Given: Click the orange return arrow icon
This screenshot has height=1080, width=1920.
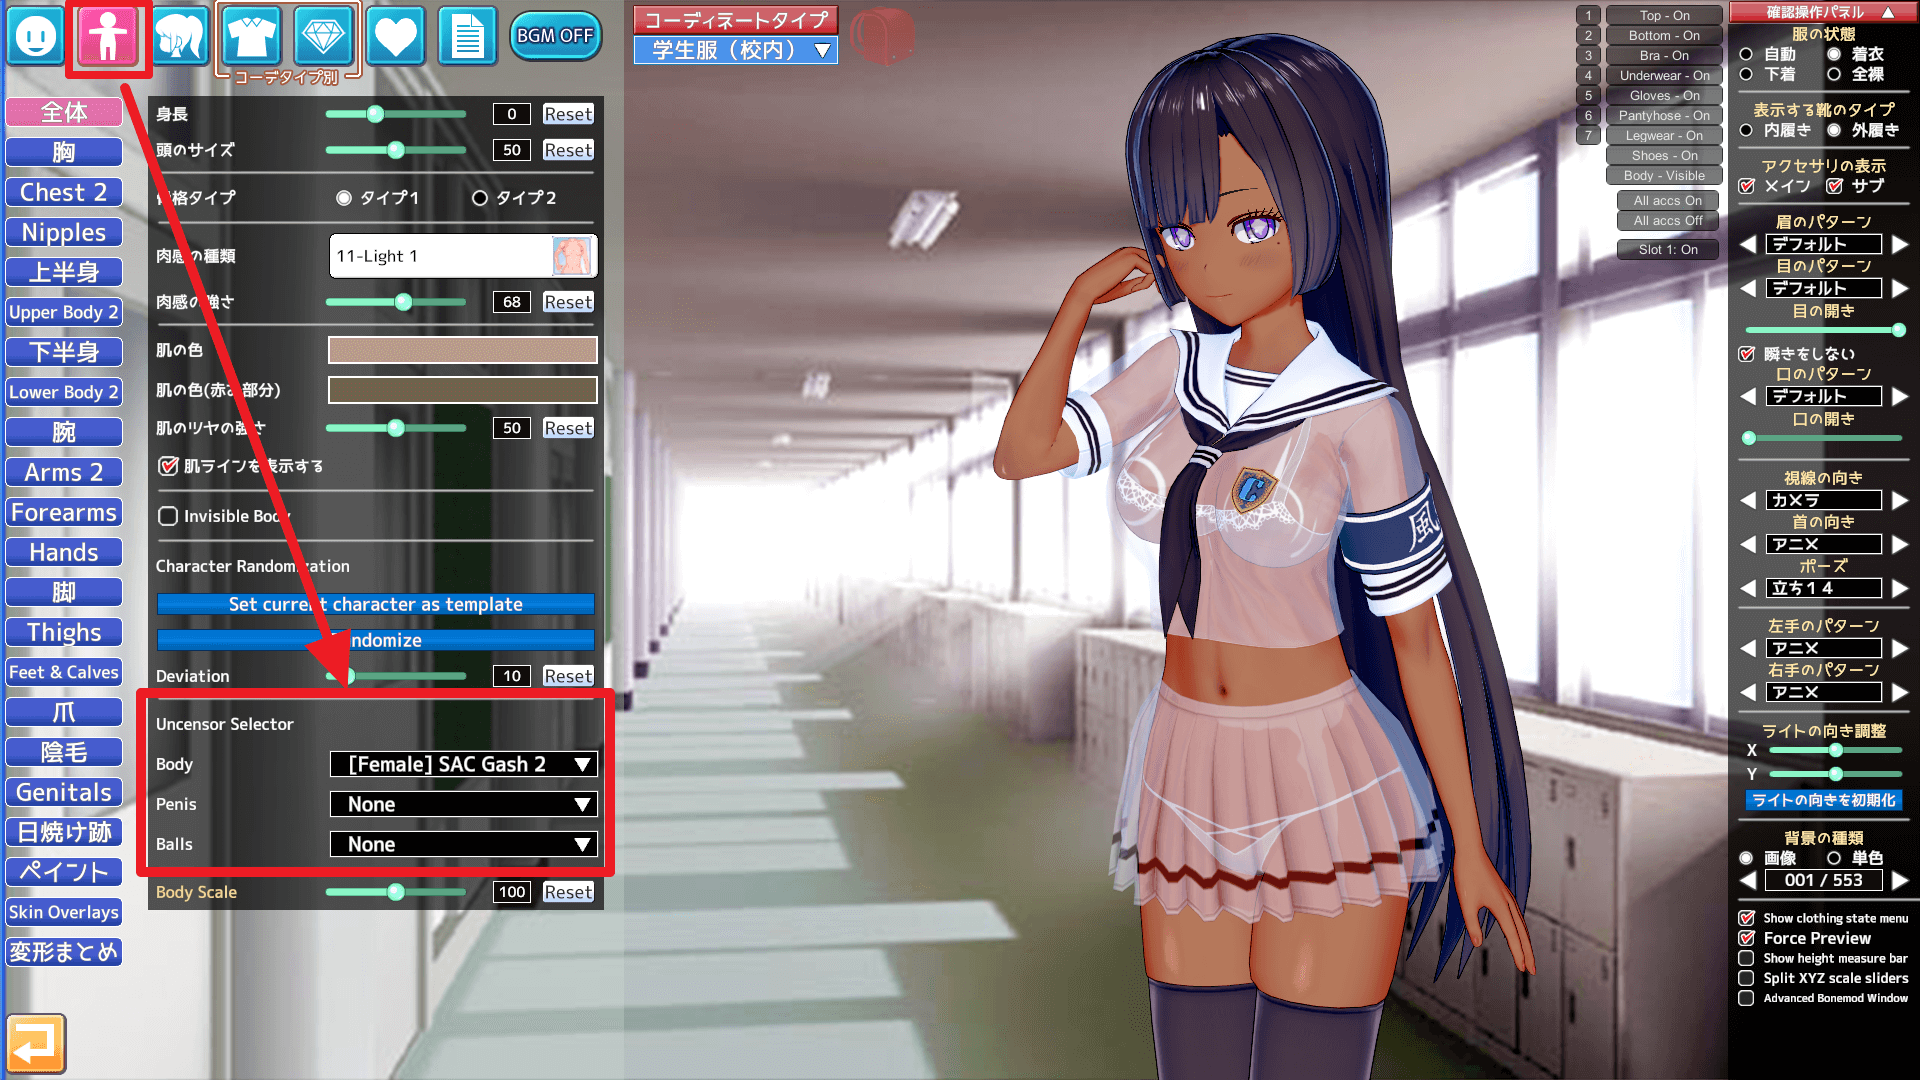Looking at the screenshot, I should point(36,1043).
